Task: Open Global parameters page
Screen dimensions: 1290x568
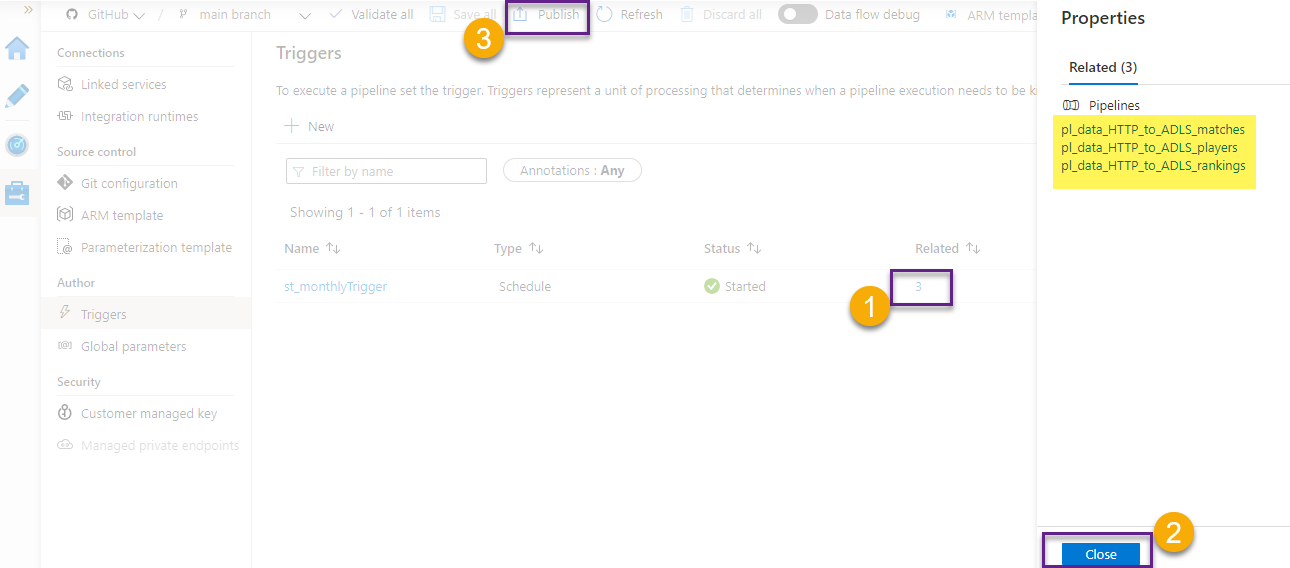Action: tap(133, 347)
